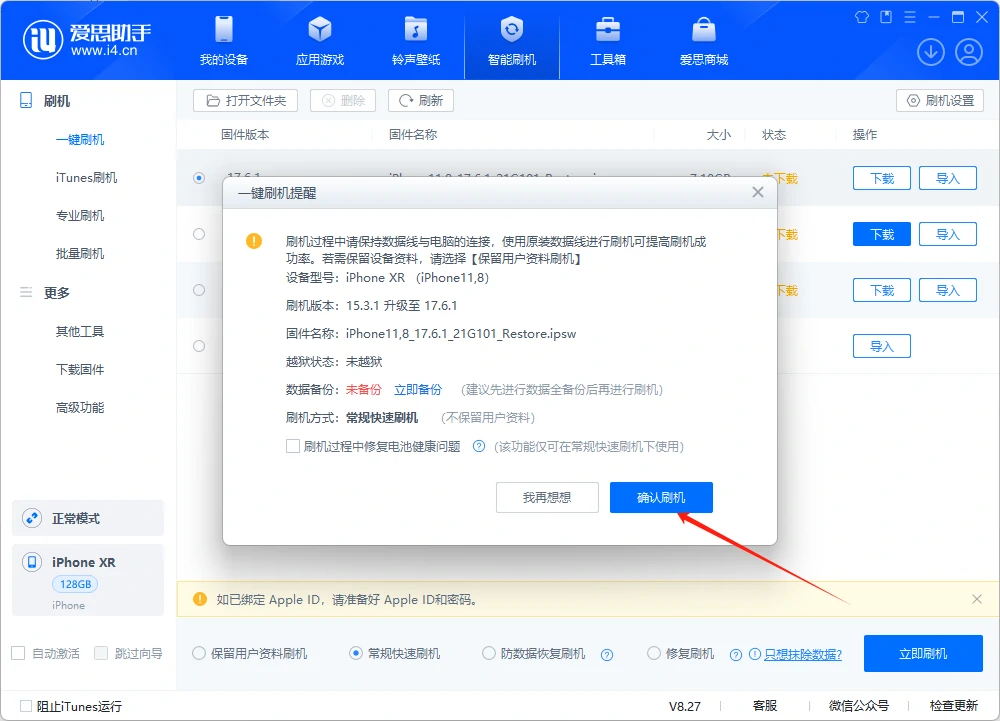Click the help icon beside 防数据恢复刷机

tap(607, 655)
